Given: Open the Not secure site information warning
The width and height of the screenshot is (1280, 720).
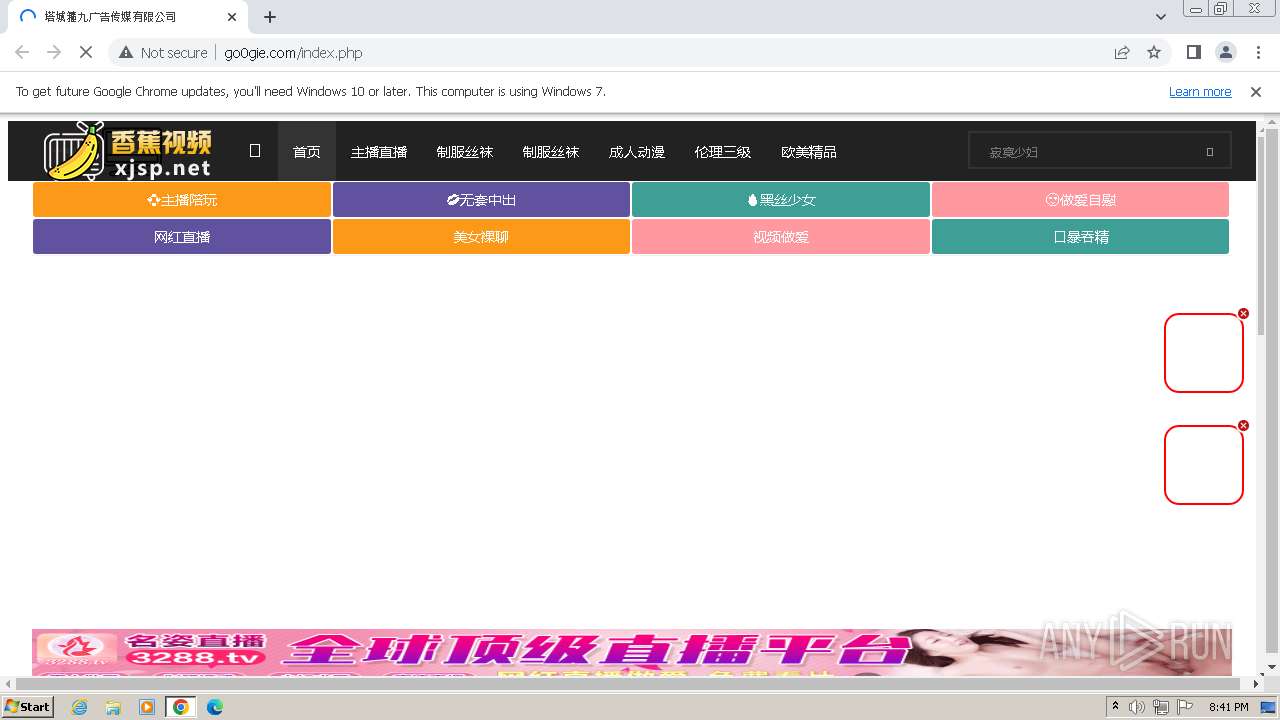Looking at the screenshot, I should click(163, 52).
